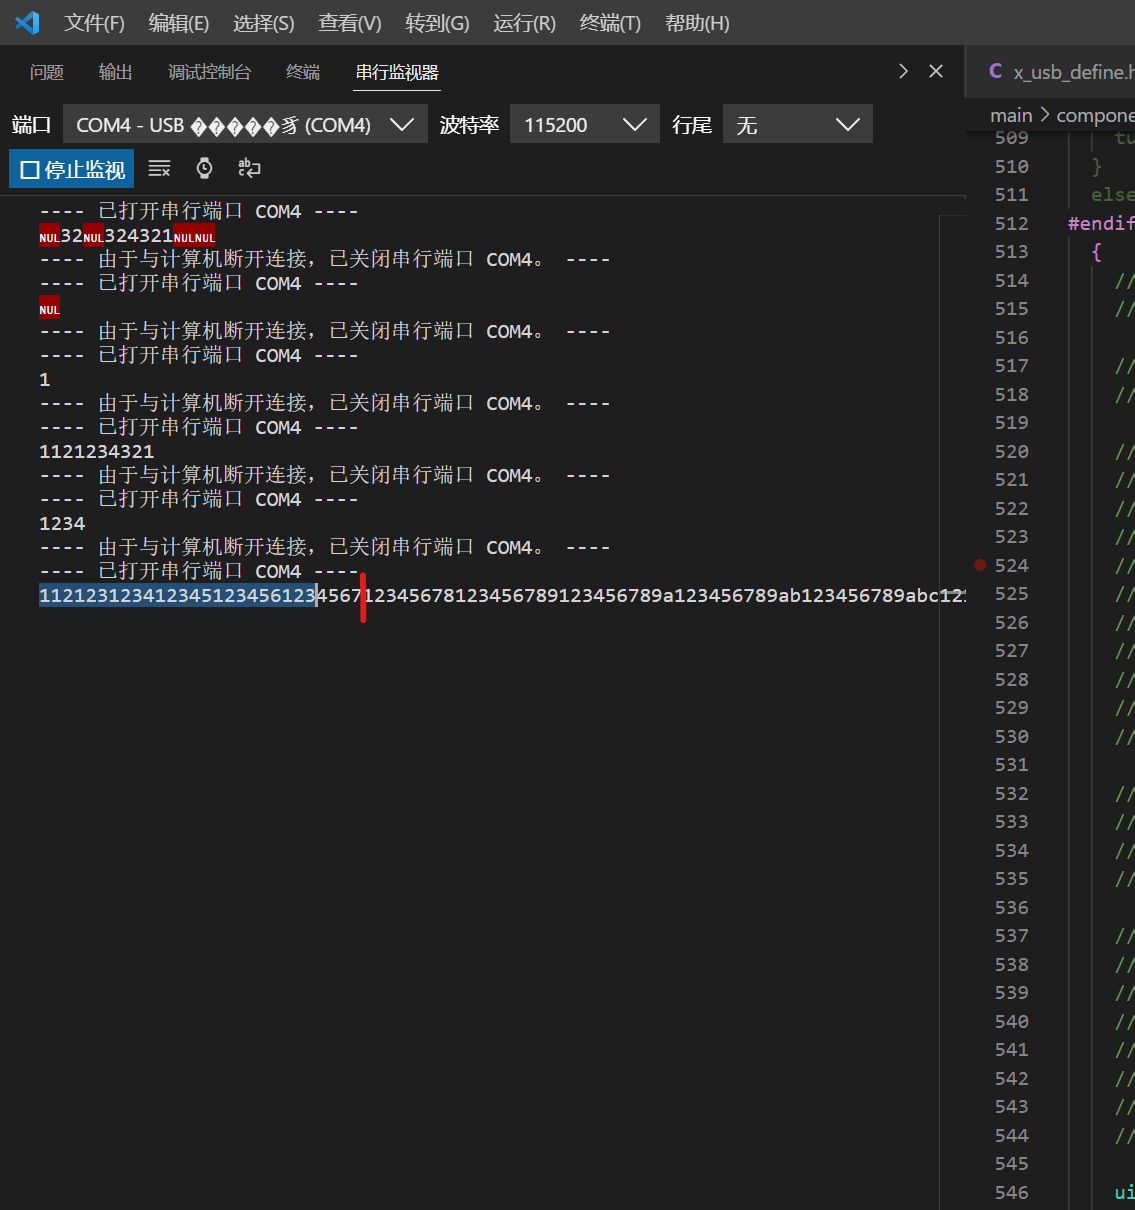Click main in the breadcrumb bar
The width and height of the screenshot is (1135, 1210).
(1011, 114)
